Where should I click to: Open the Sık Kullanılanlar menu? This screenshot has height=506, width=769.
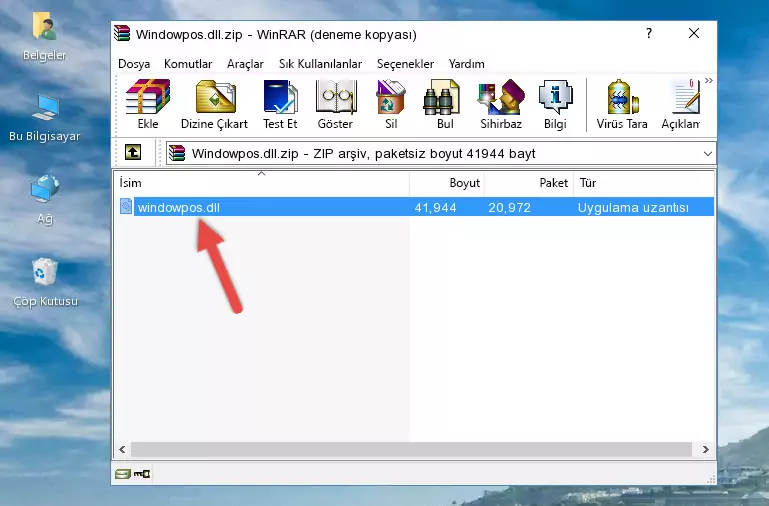(320, 64)
